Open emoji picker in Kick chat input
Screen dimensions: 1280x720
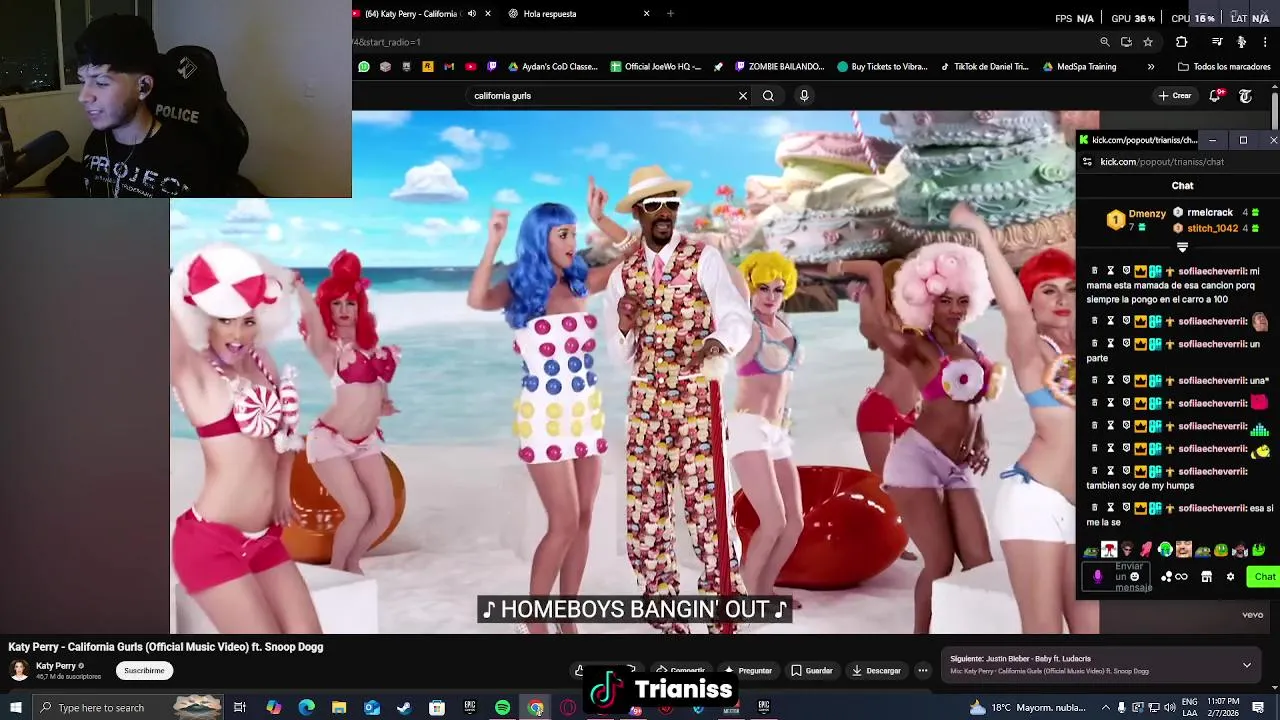click(x=1134, y=577)
